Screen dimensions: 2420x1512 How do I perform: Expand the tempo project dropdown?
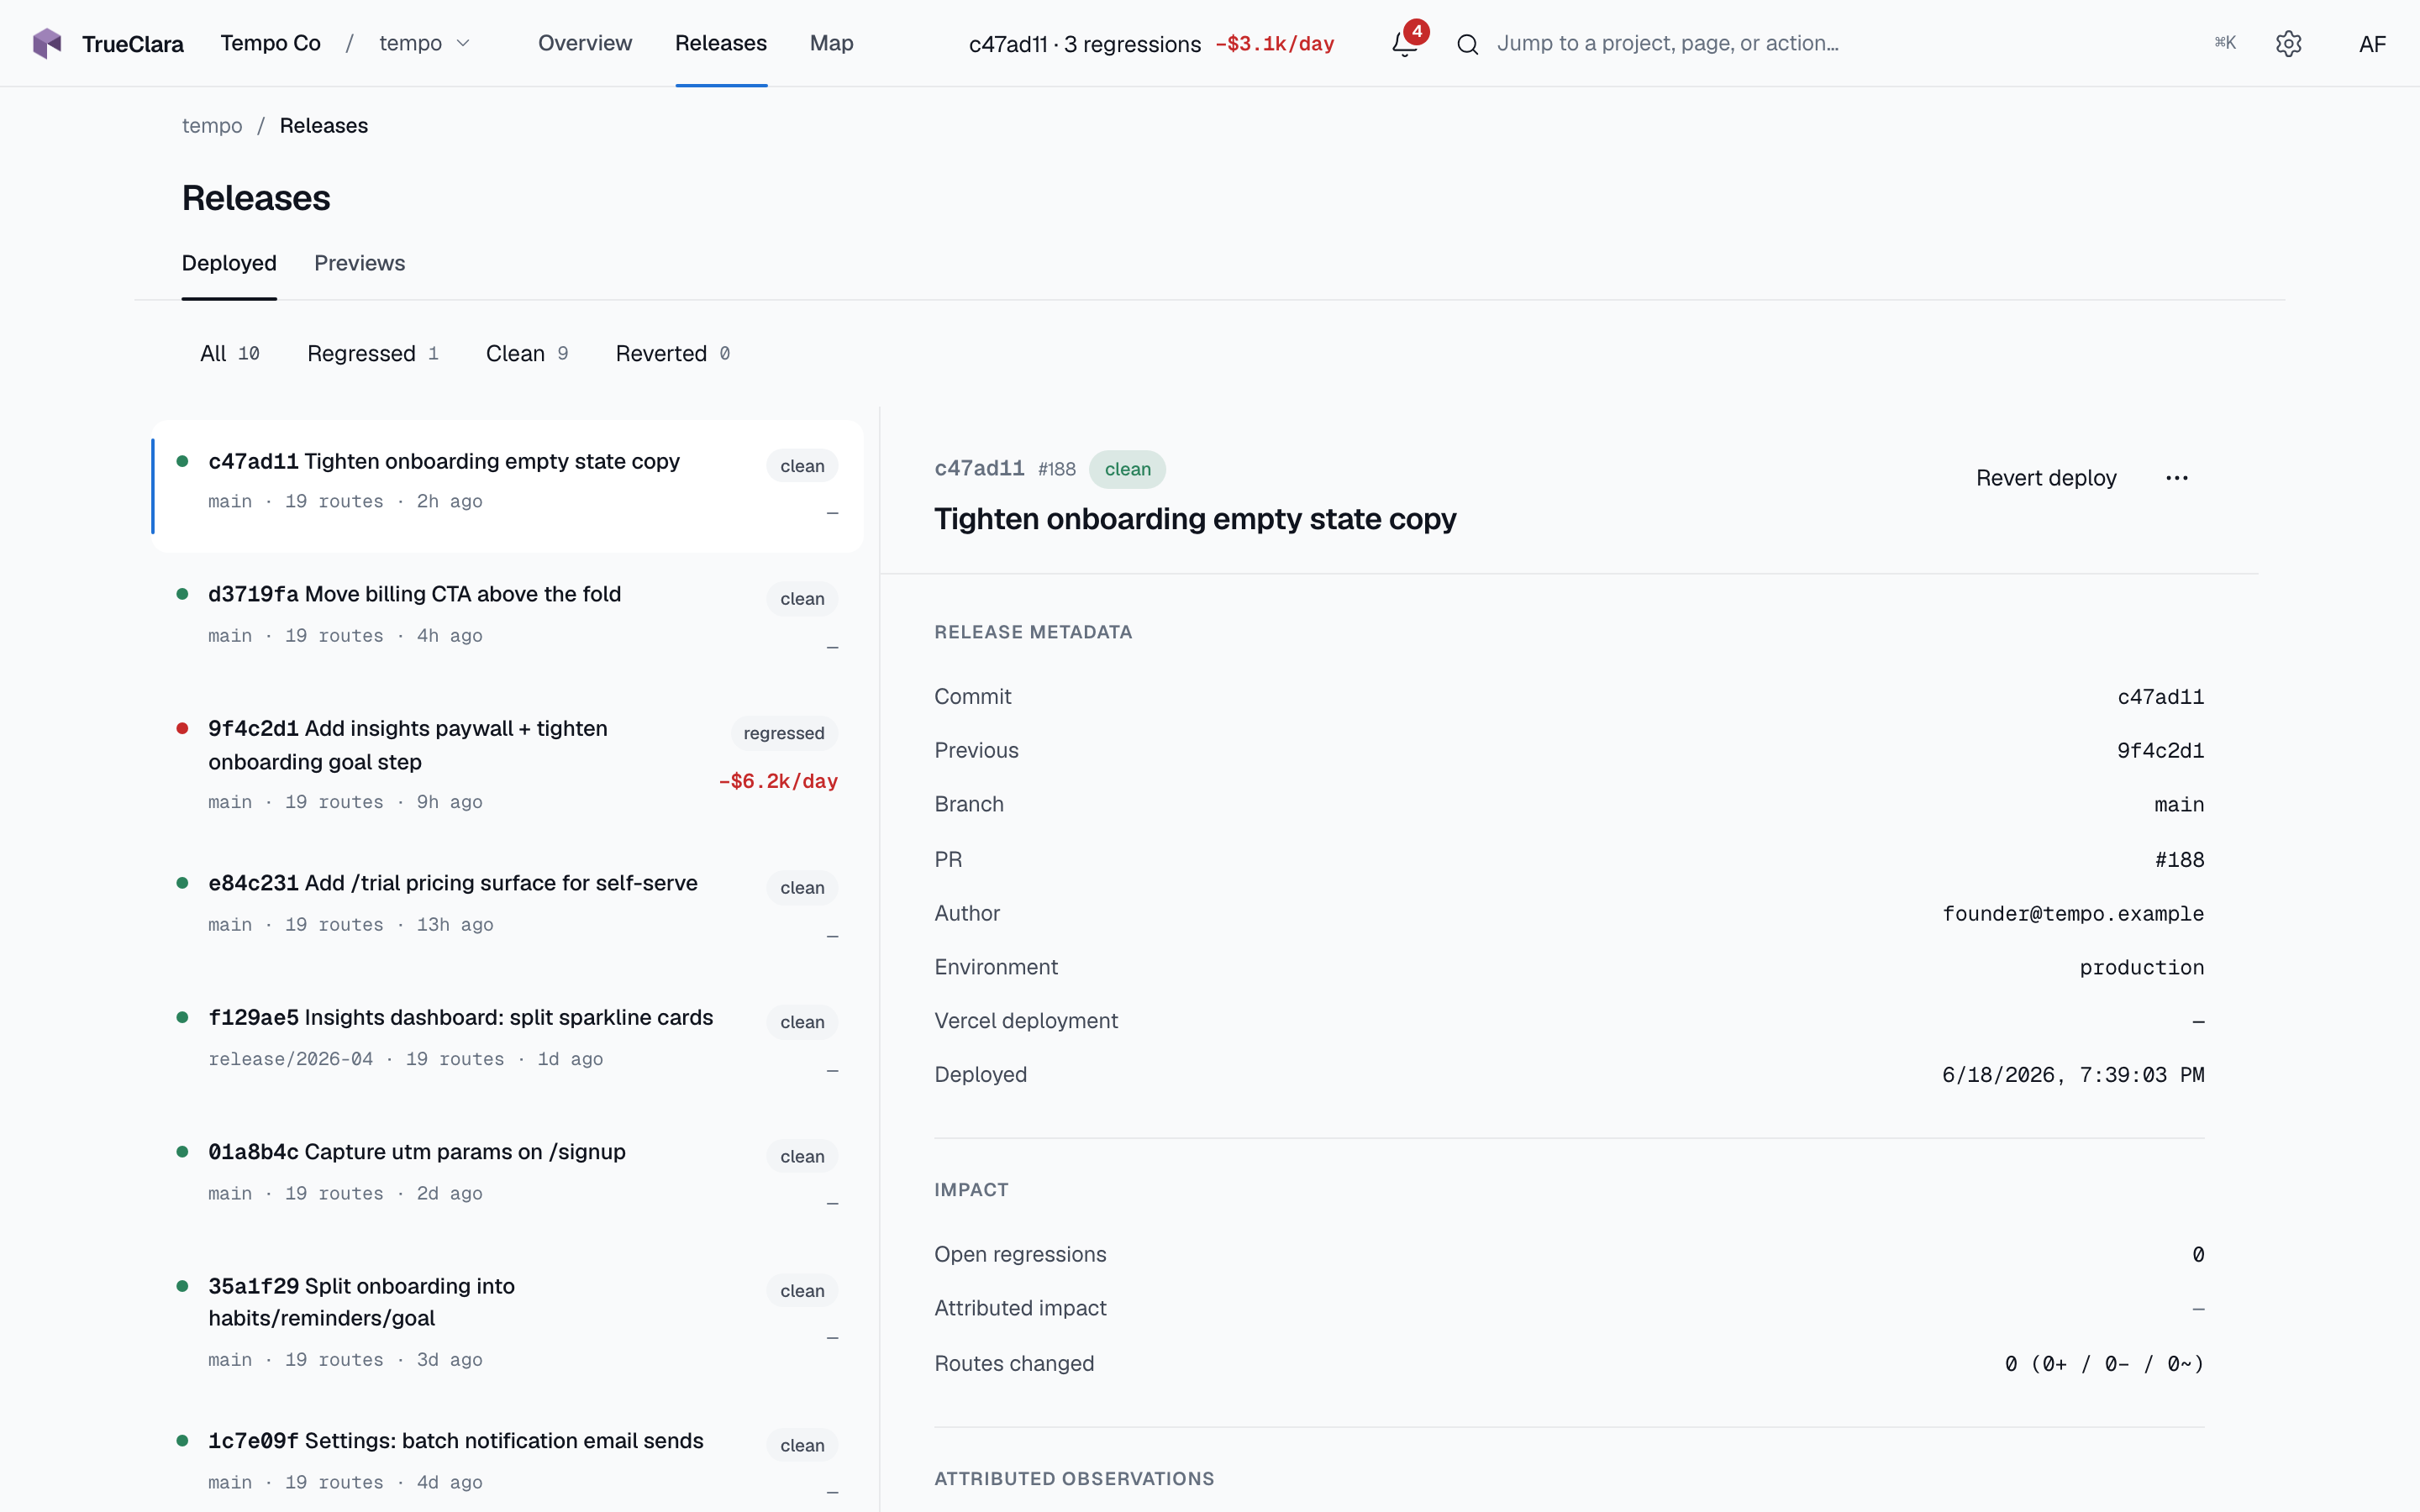[x=424, y=43]
